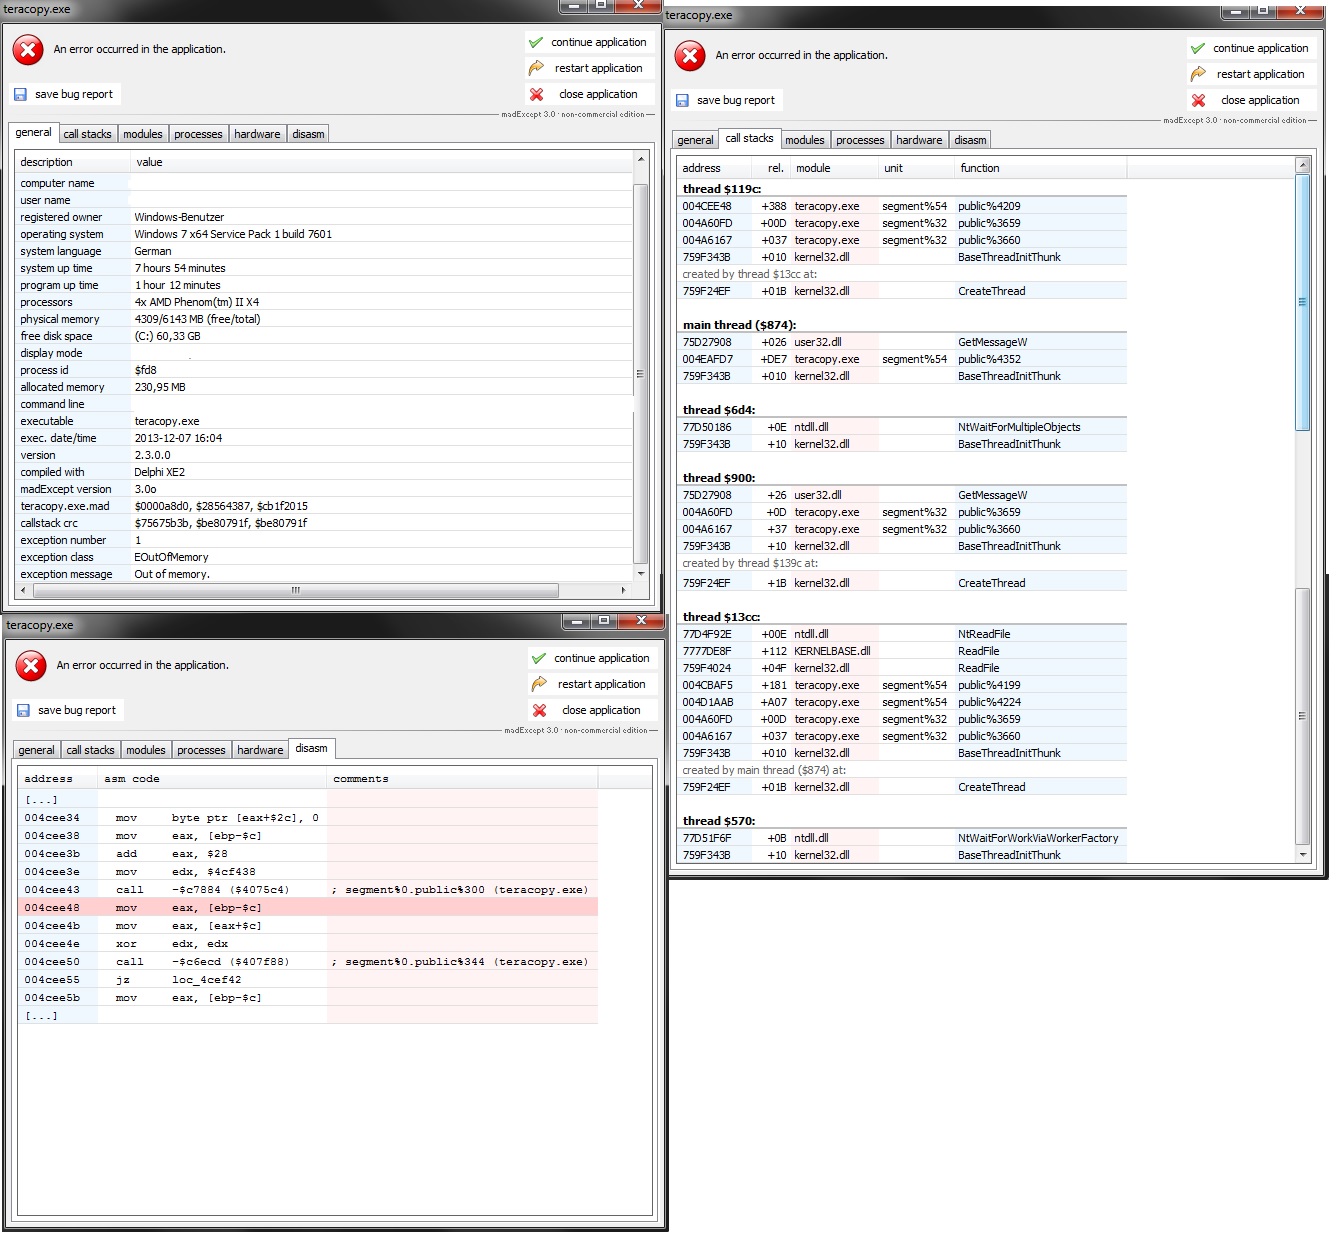Click the 'description' column header

(72, 162)
